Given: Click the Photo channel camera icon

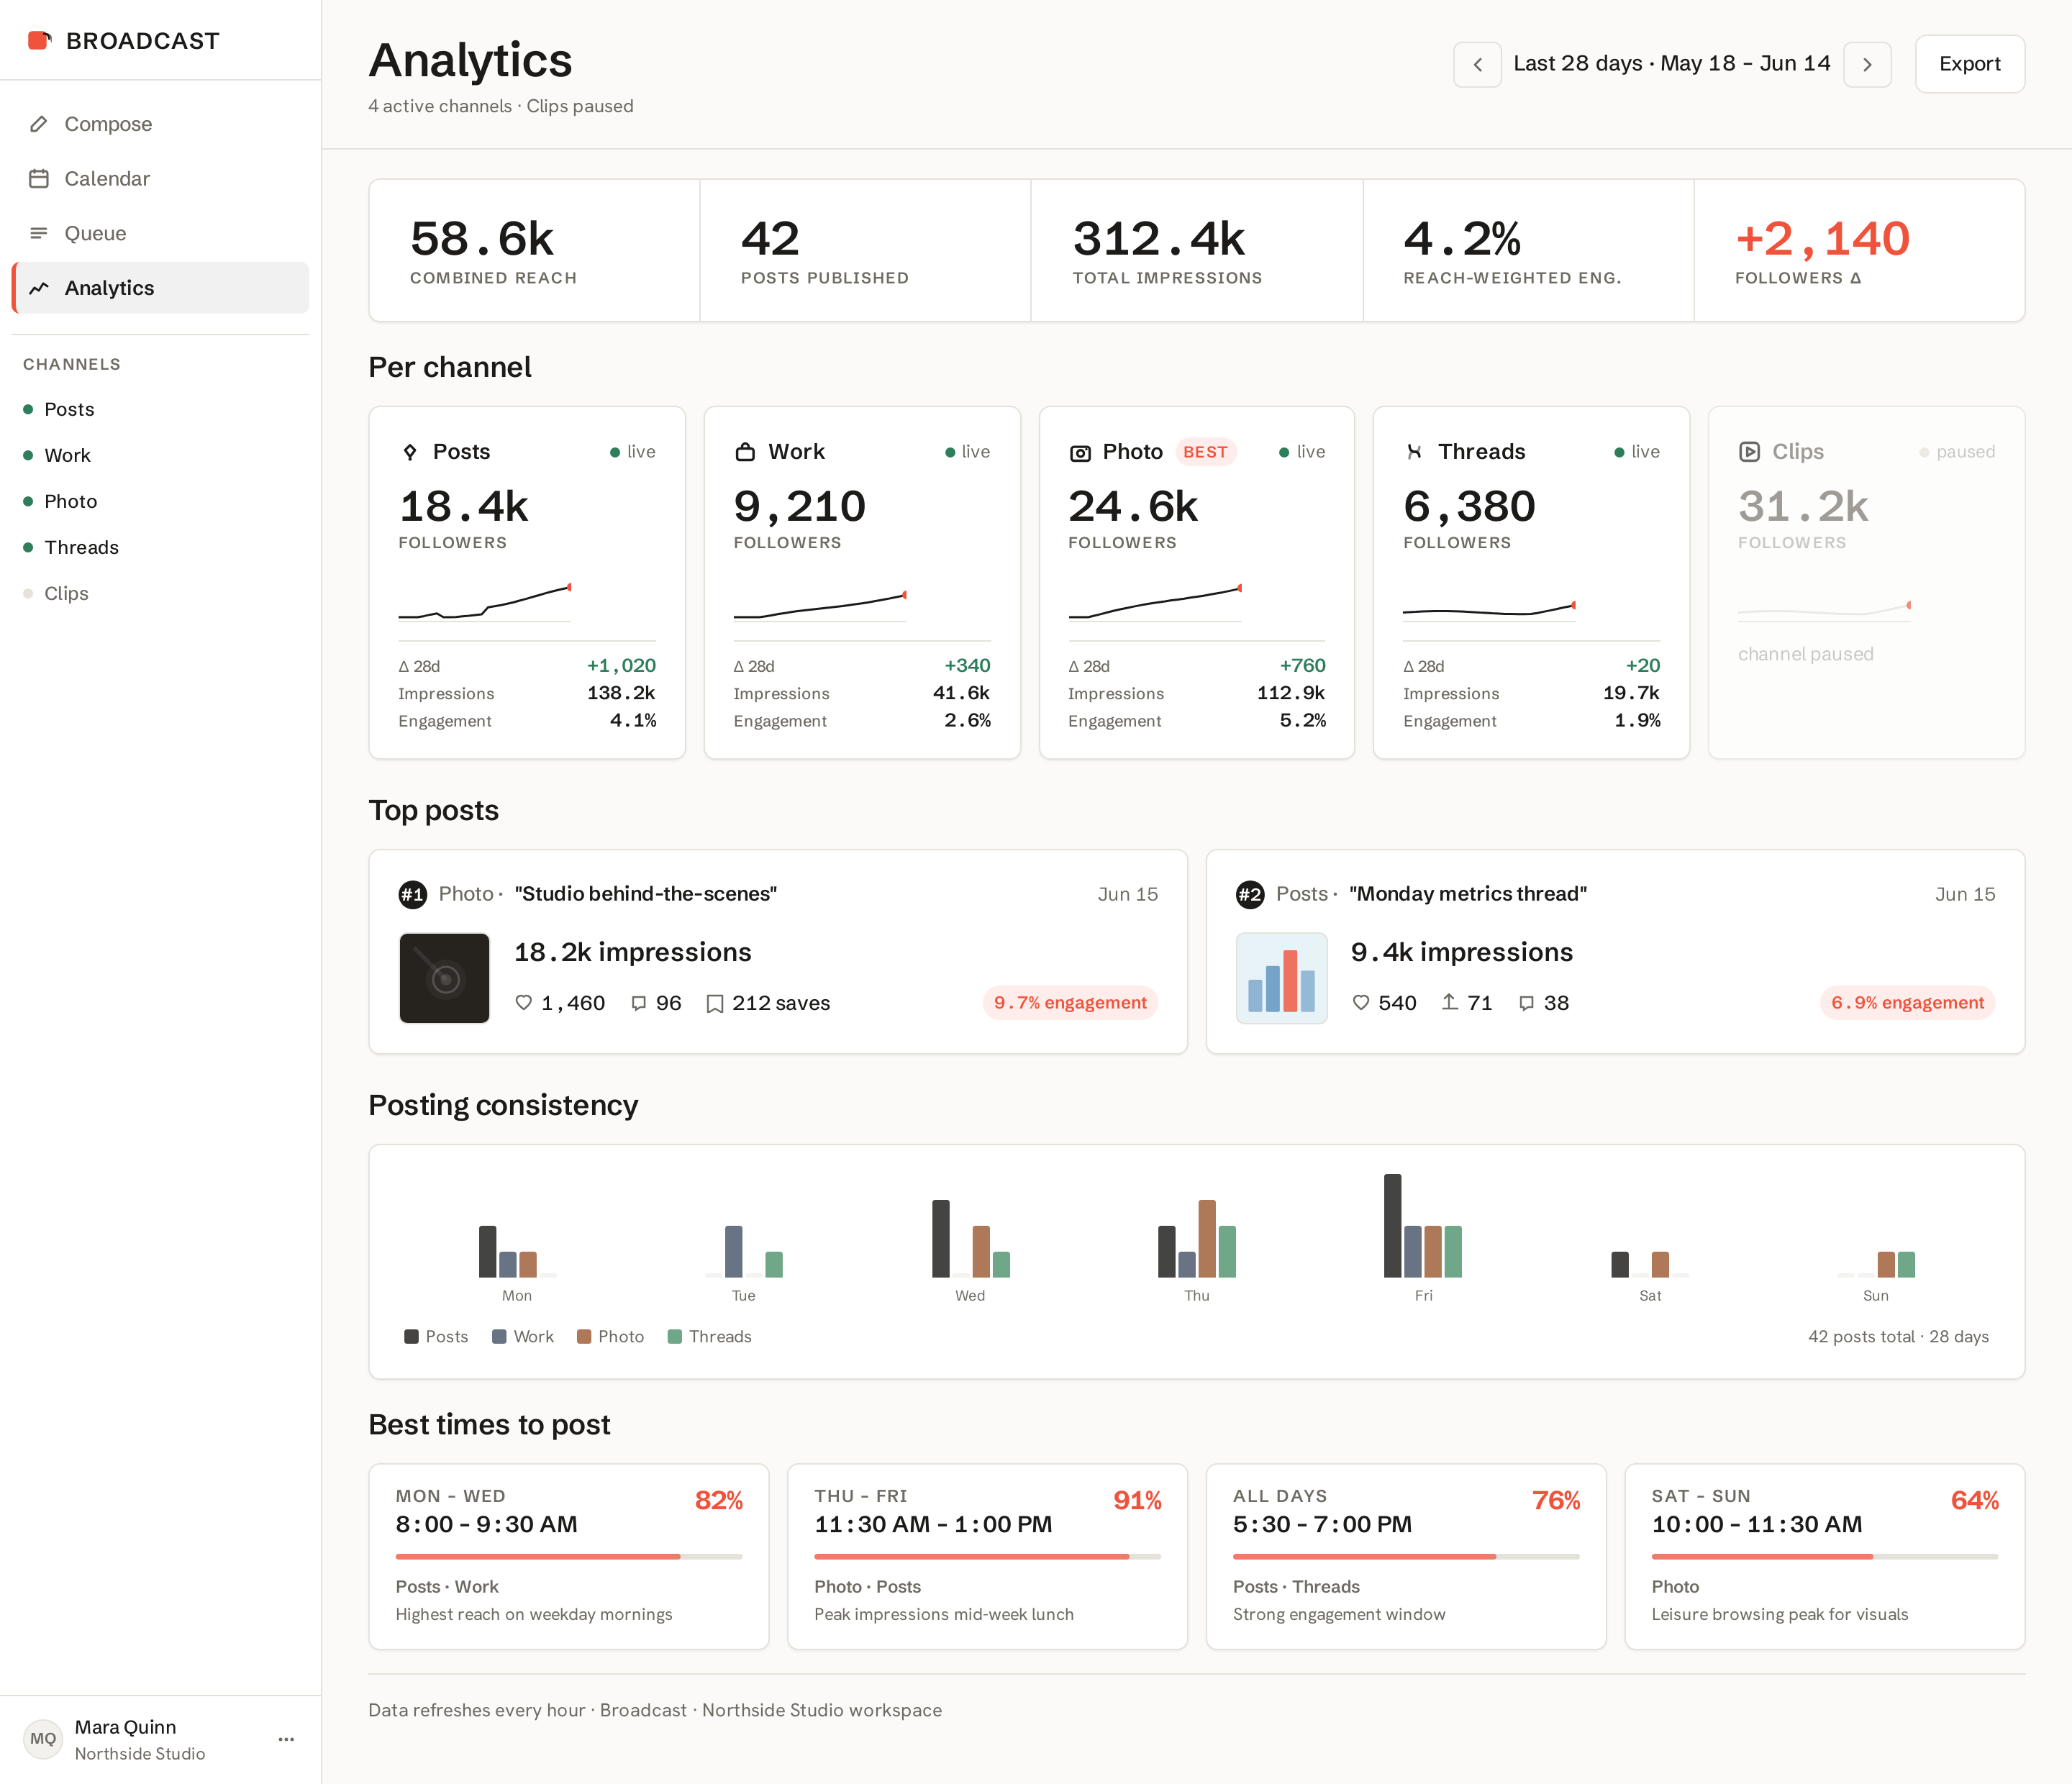Looking at the screenshot, I should point(1080,453).
